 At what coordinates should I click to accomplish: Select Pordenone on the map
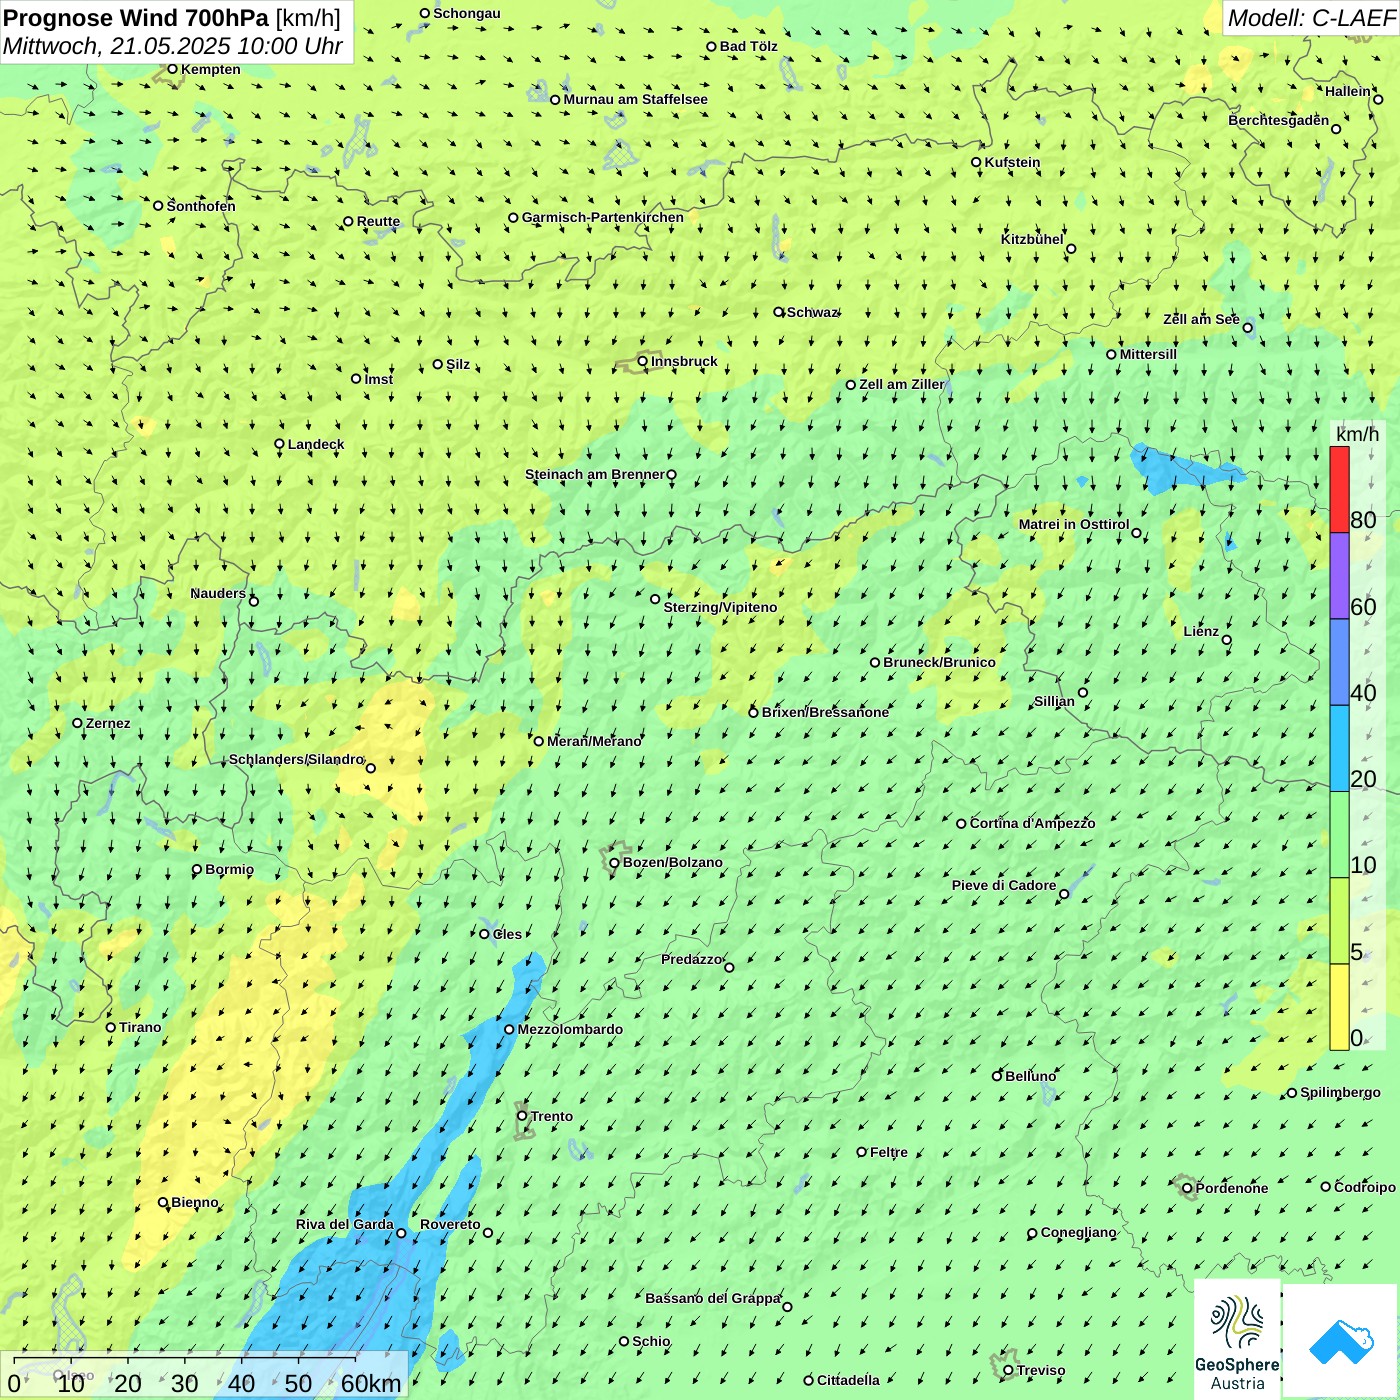click(1232, 1188)
